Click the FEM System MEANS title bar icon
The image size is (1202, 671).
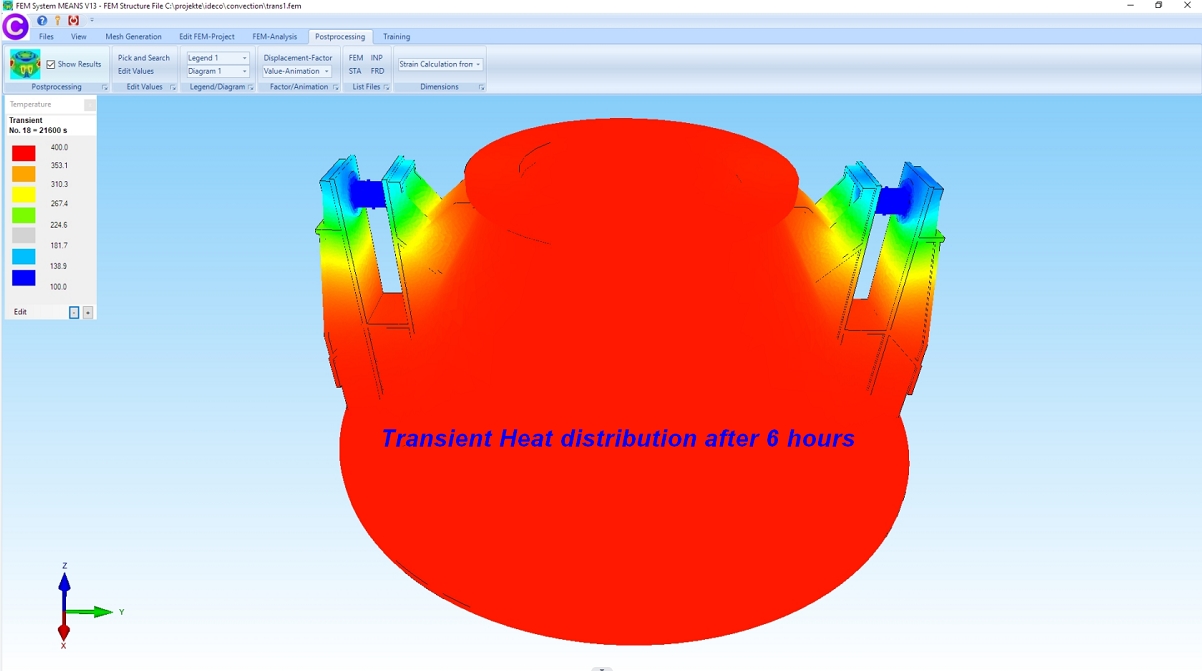[x=7, y=6]
